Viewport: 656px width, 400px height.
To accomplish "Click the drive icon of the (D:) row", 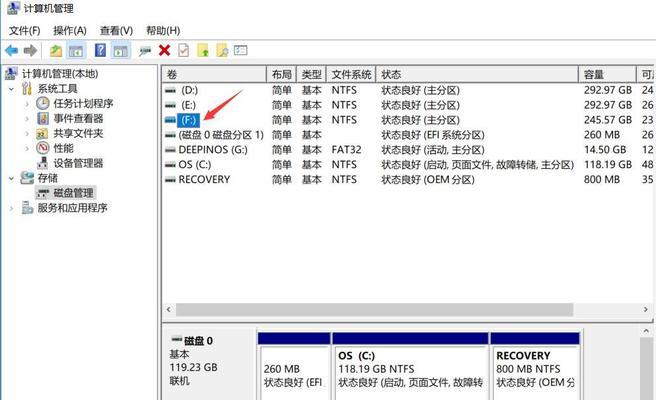I will click(170, 90).
